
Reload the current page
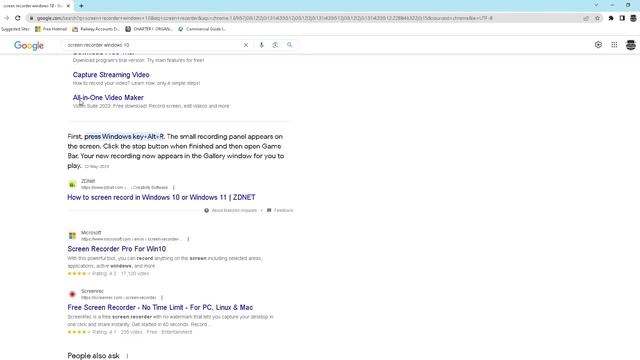(x=18, y=18)
